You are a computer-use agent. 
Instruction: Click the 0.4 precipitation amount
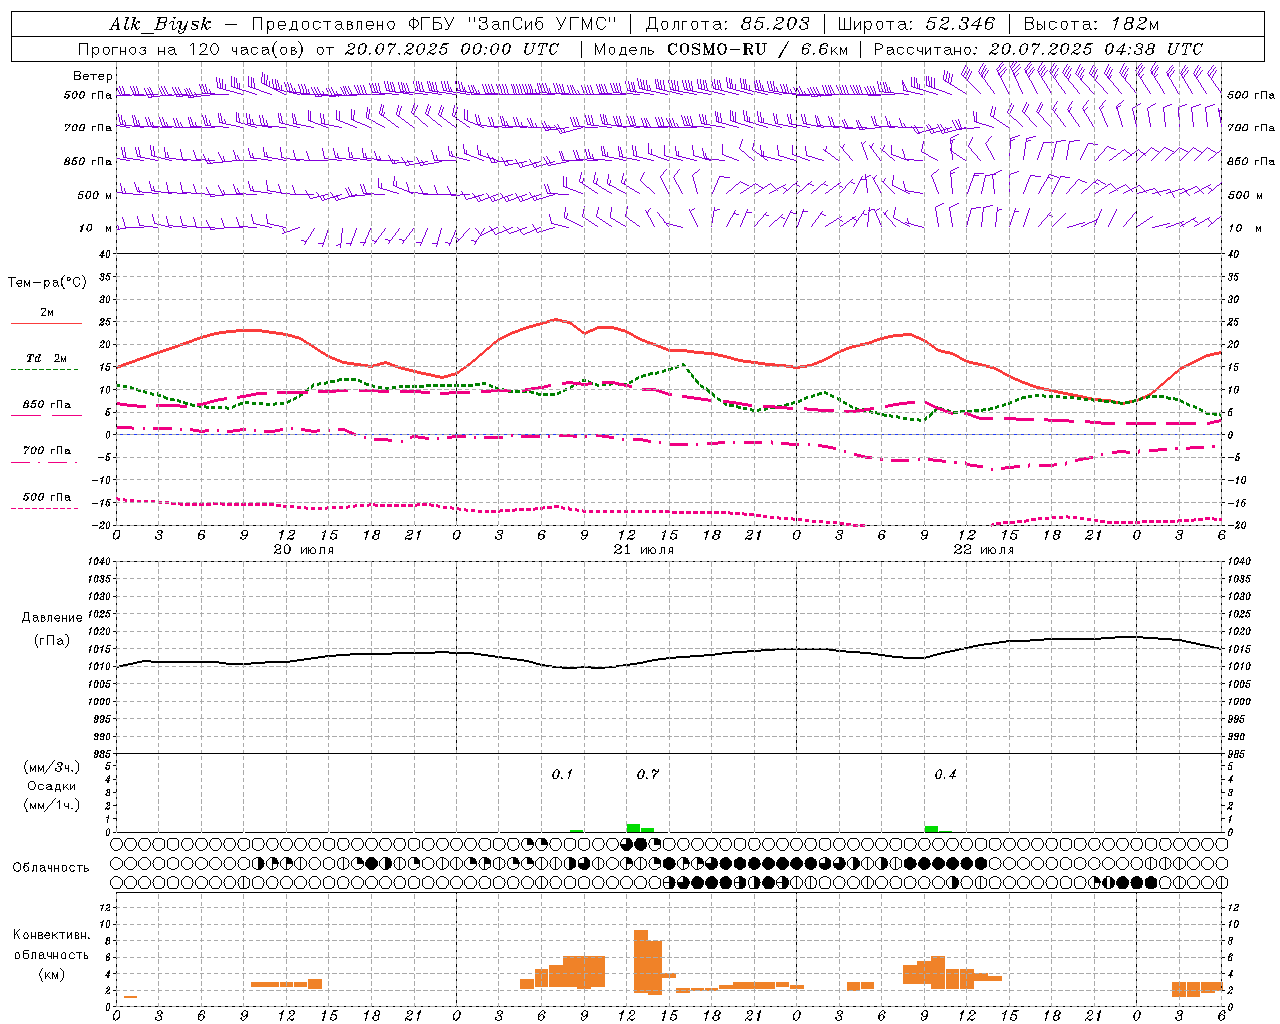945,775
